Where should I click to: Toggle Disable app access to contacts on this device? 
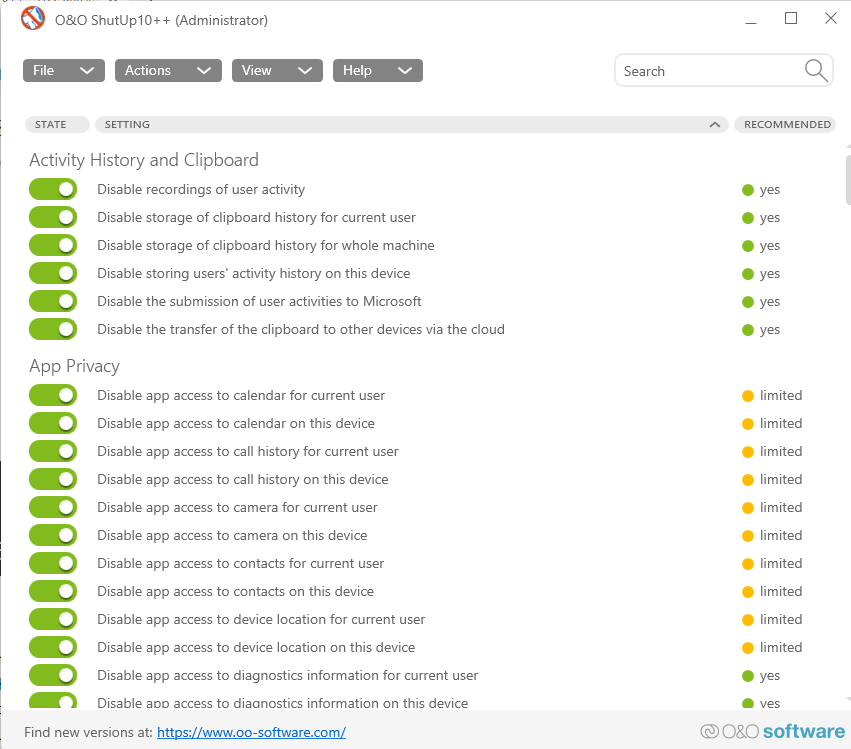click(x=53, y=592)
